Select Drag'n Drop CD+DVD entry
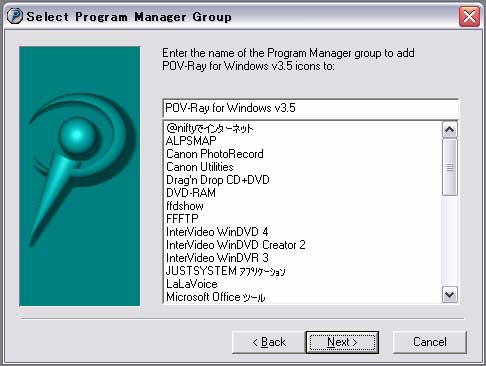The width and height of the screenshot is (486, 366). point(218,180)
